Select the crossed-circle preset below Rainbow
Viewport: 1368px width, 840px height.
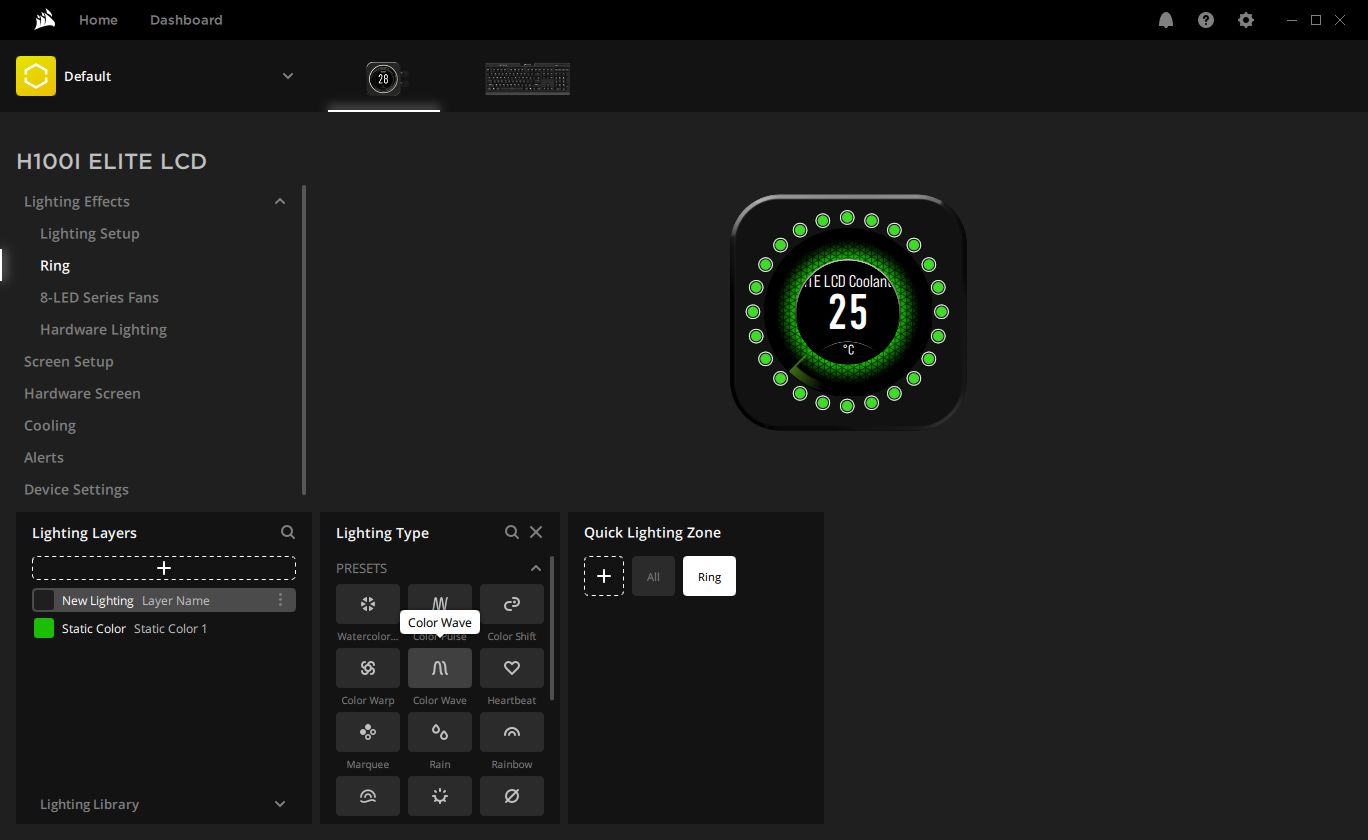click(512, 796)
